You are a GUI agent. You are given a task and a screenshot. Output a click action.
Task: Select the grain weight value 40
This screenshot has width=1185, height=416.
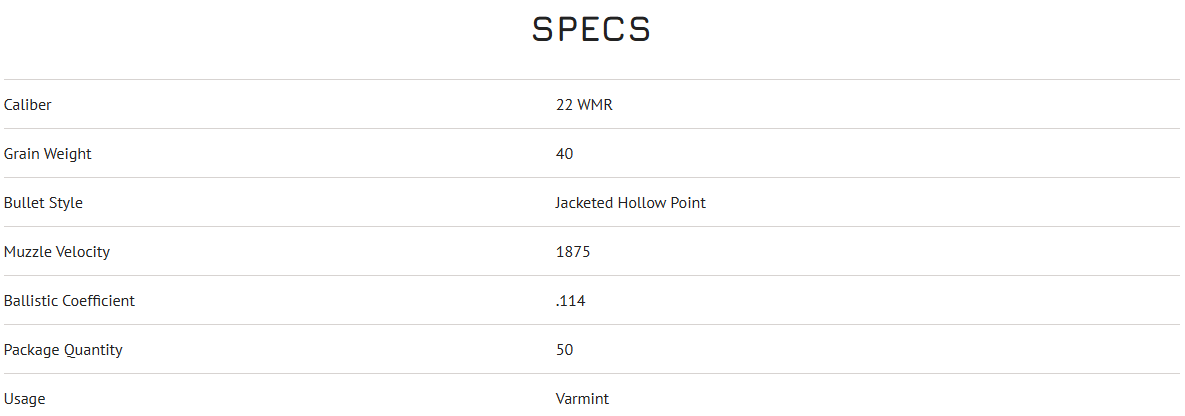click(x=565, y=154)
